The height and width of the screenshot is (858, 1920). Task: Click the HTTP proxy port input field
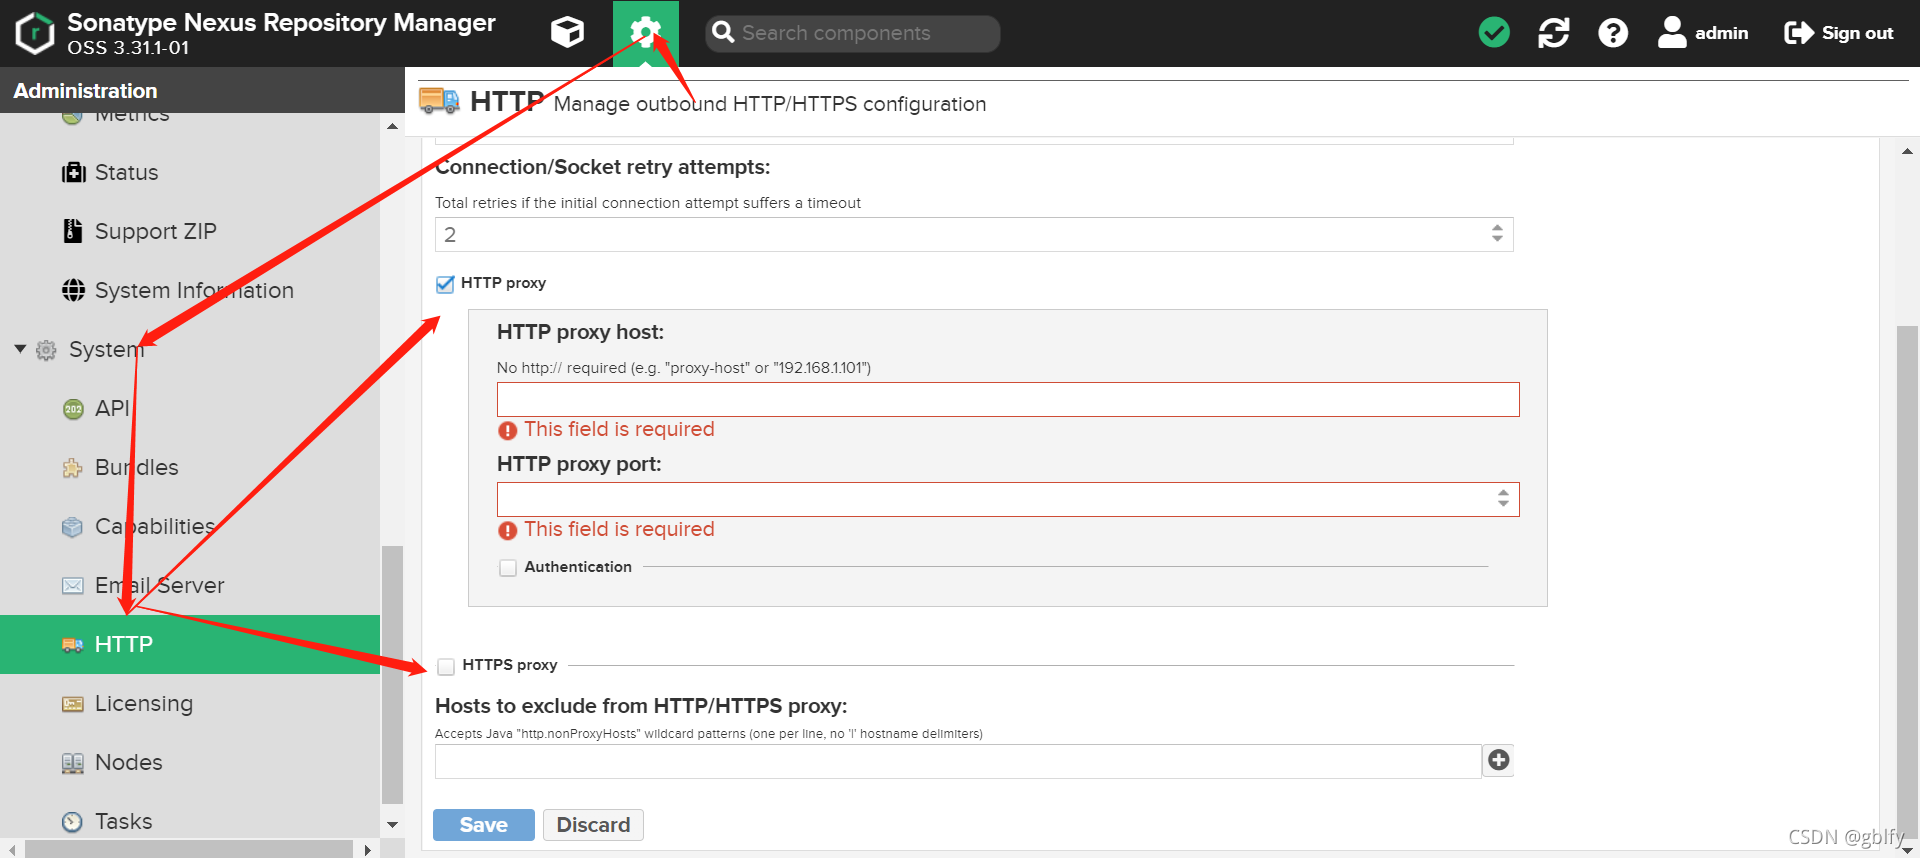pyautogui.click(x=1008, y=500)
